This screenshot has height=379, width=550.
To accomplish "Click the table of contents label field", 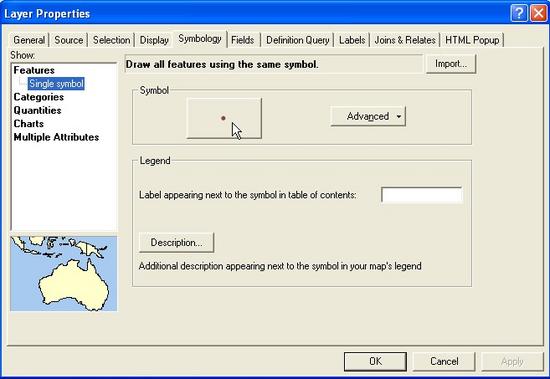I will point(422,195).
